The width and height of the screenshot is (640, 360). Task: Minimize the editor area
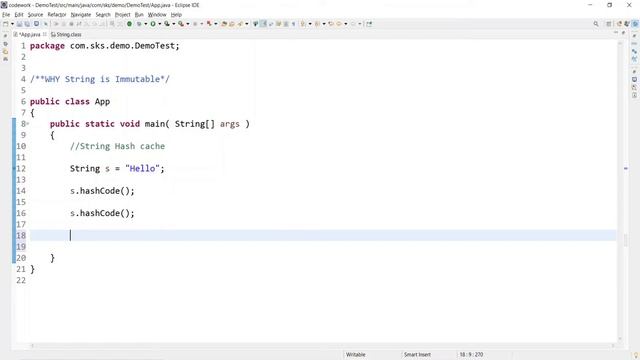coord(616,33)
